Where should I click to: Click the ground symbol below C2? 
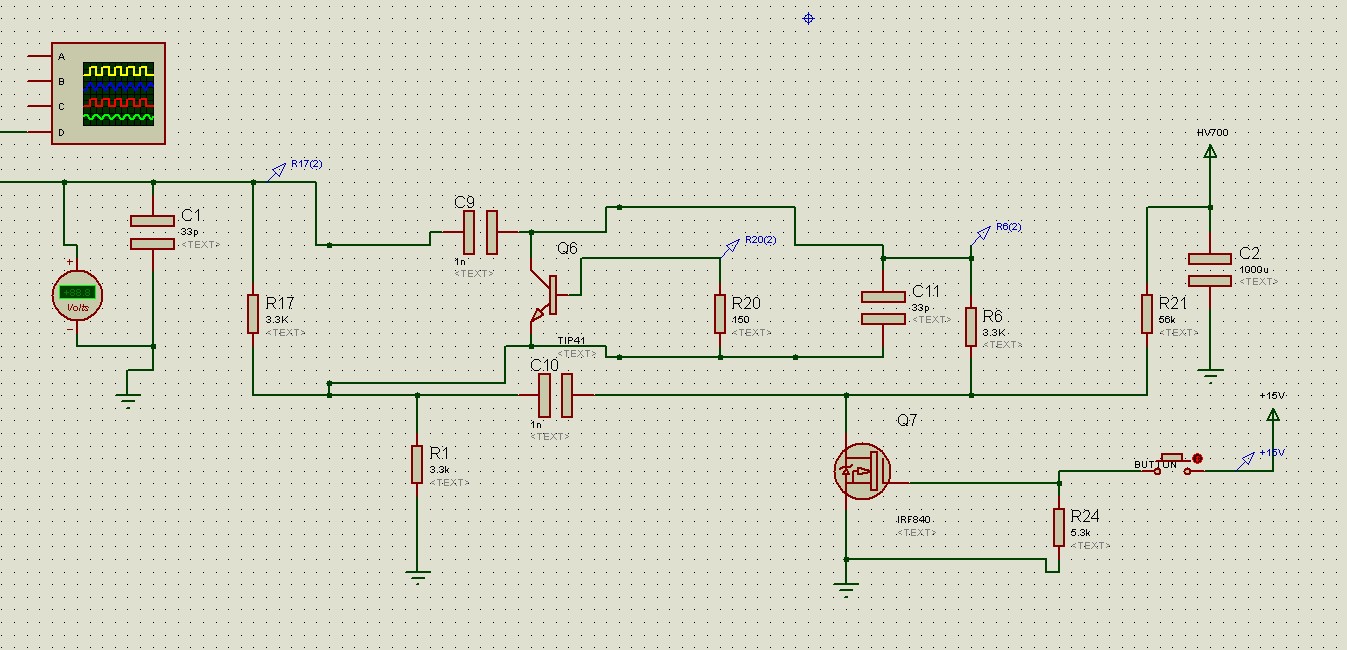point(1210,376)
